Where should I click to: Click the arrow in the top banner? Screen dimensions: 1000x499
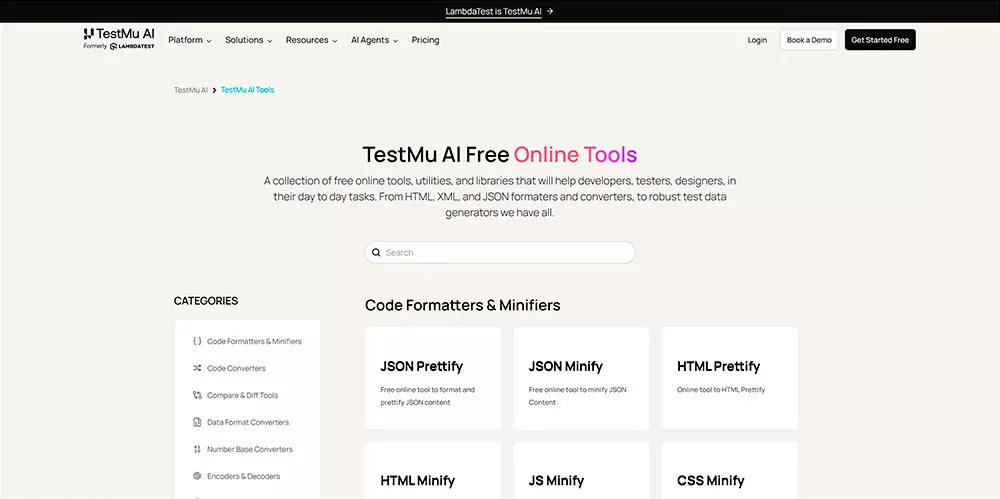coord(550,11)
